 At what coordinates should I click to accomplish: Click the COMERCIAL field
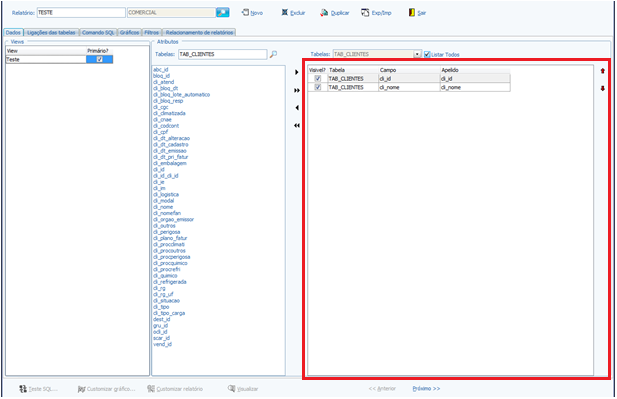[x=172, y=13]
